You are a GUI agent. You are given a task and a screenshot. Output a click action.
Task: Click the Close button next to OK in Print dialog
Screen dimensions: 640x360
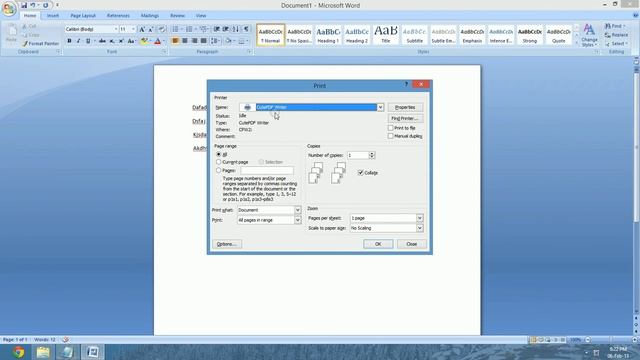[412, 244]
